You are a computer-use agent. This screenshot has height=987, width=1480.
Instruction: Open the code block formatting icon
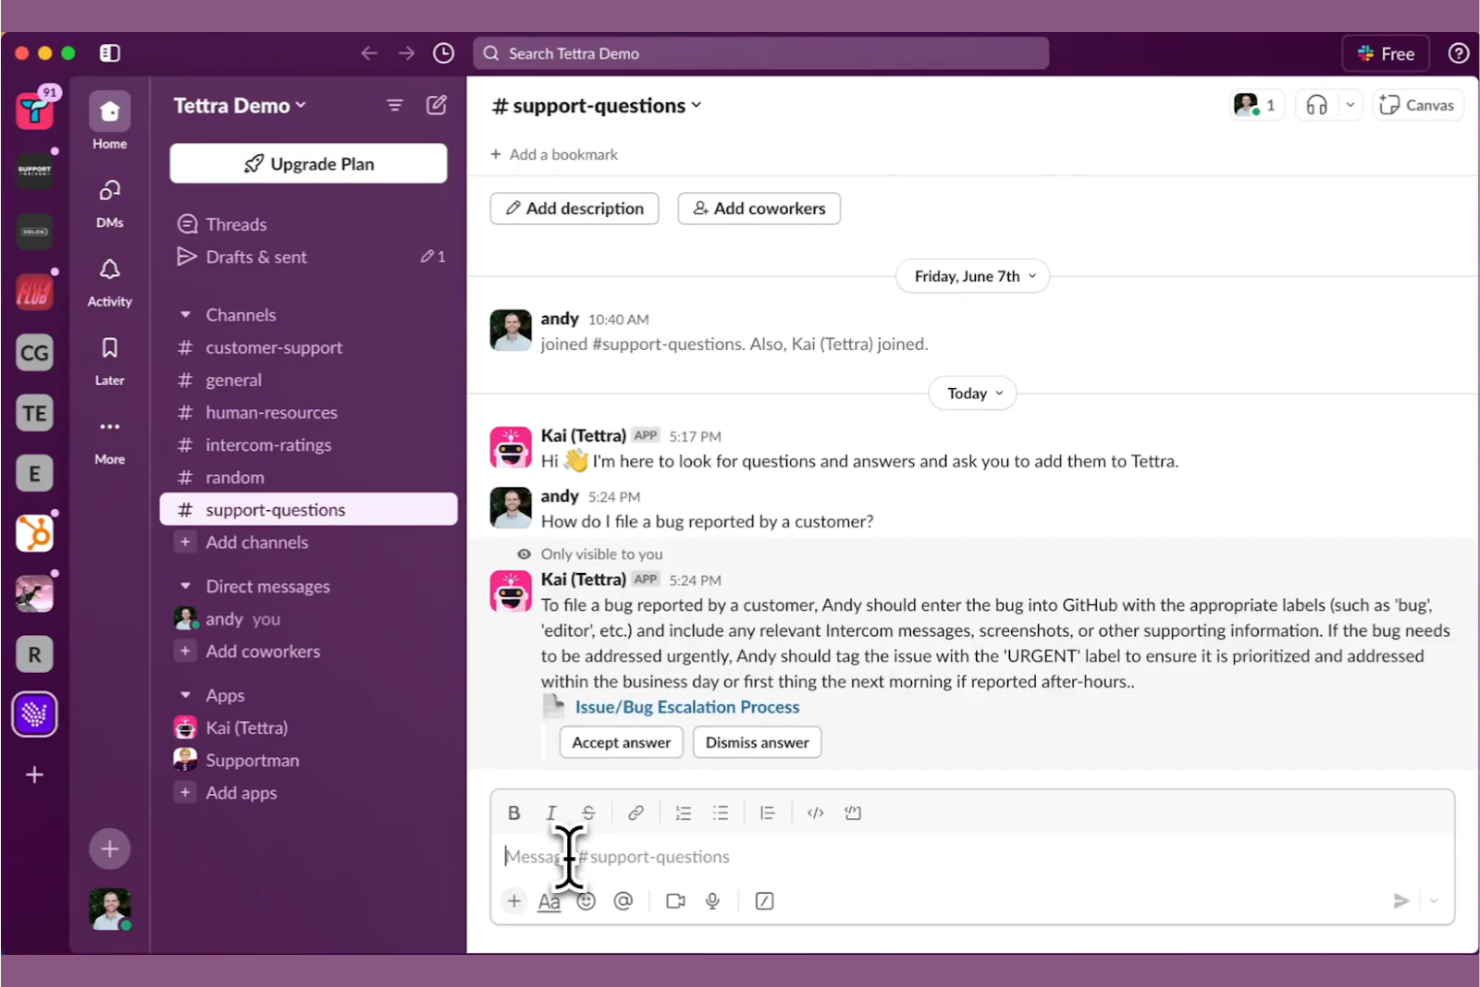[815, 813]
